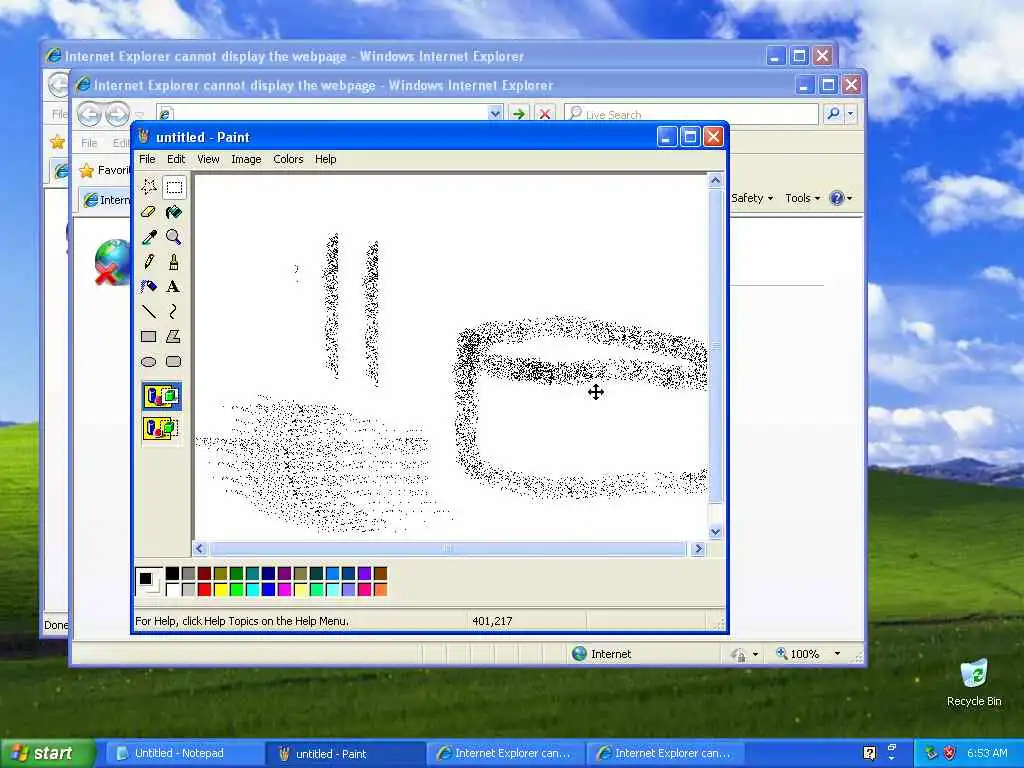Click the magnifier Search button in Internet Explorer
This screenshot has height=768, width=1024.
coord(833,114)
